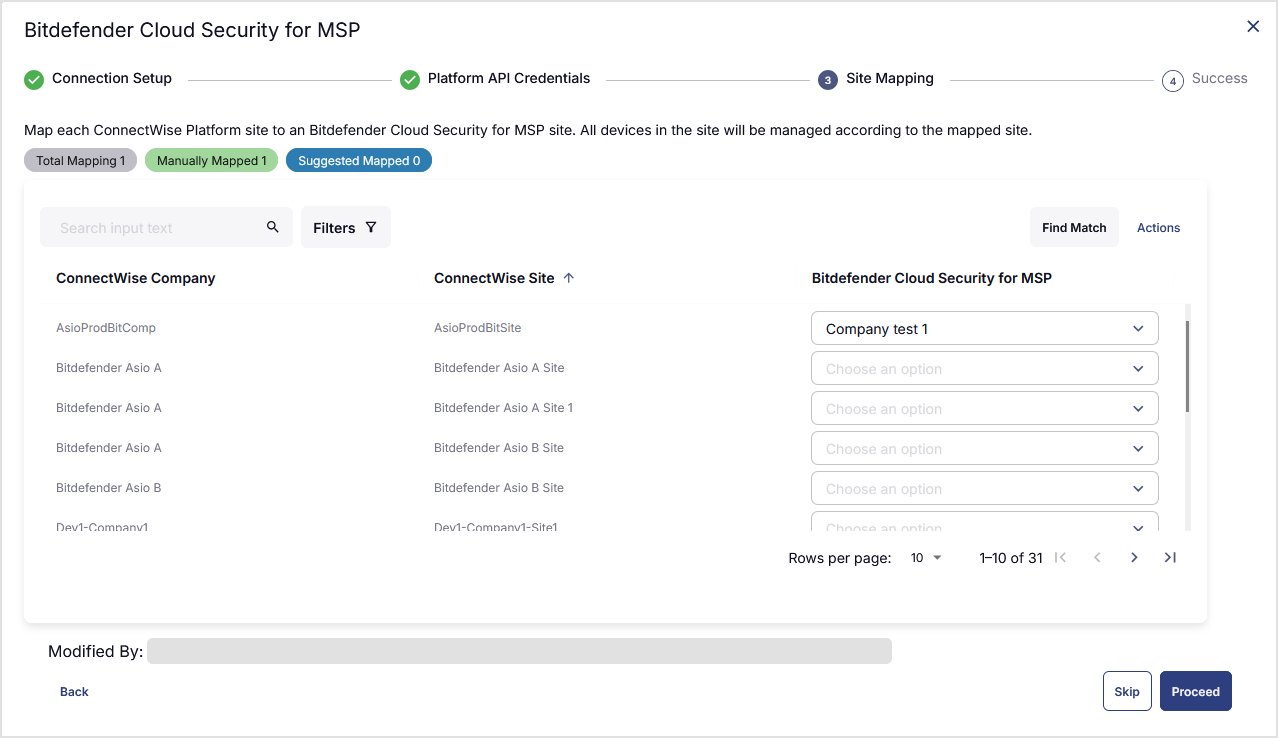Open dropdown for Asio A company's Asio B Site
This screenshot has height=738, width=1278.
coord(985,448)
